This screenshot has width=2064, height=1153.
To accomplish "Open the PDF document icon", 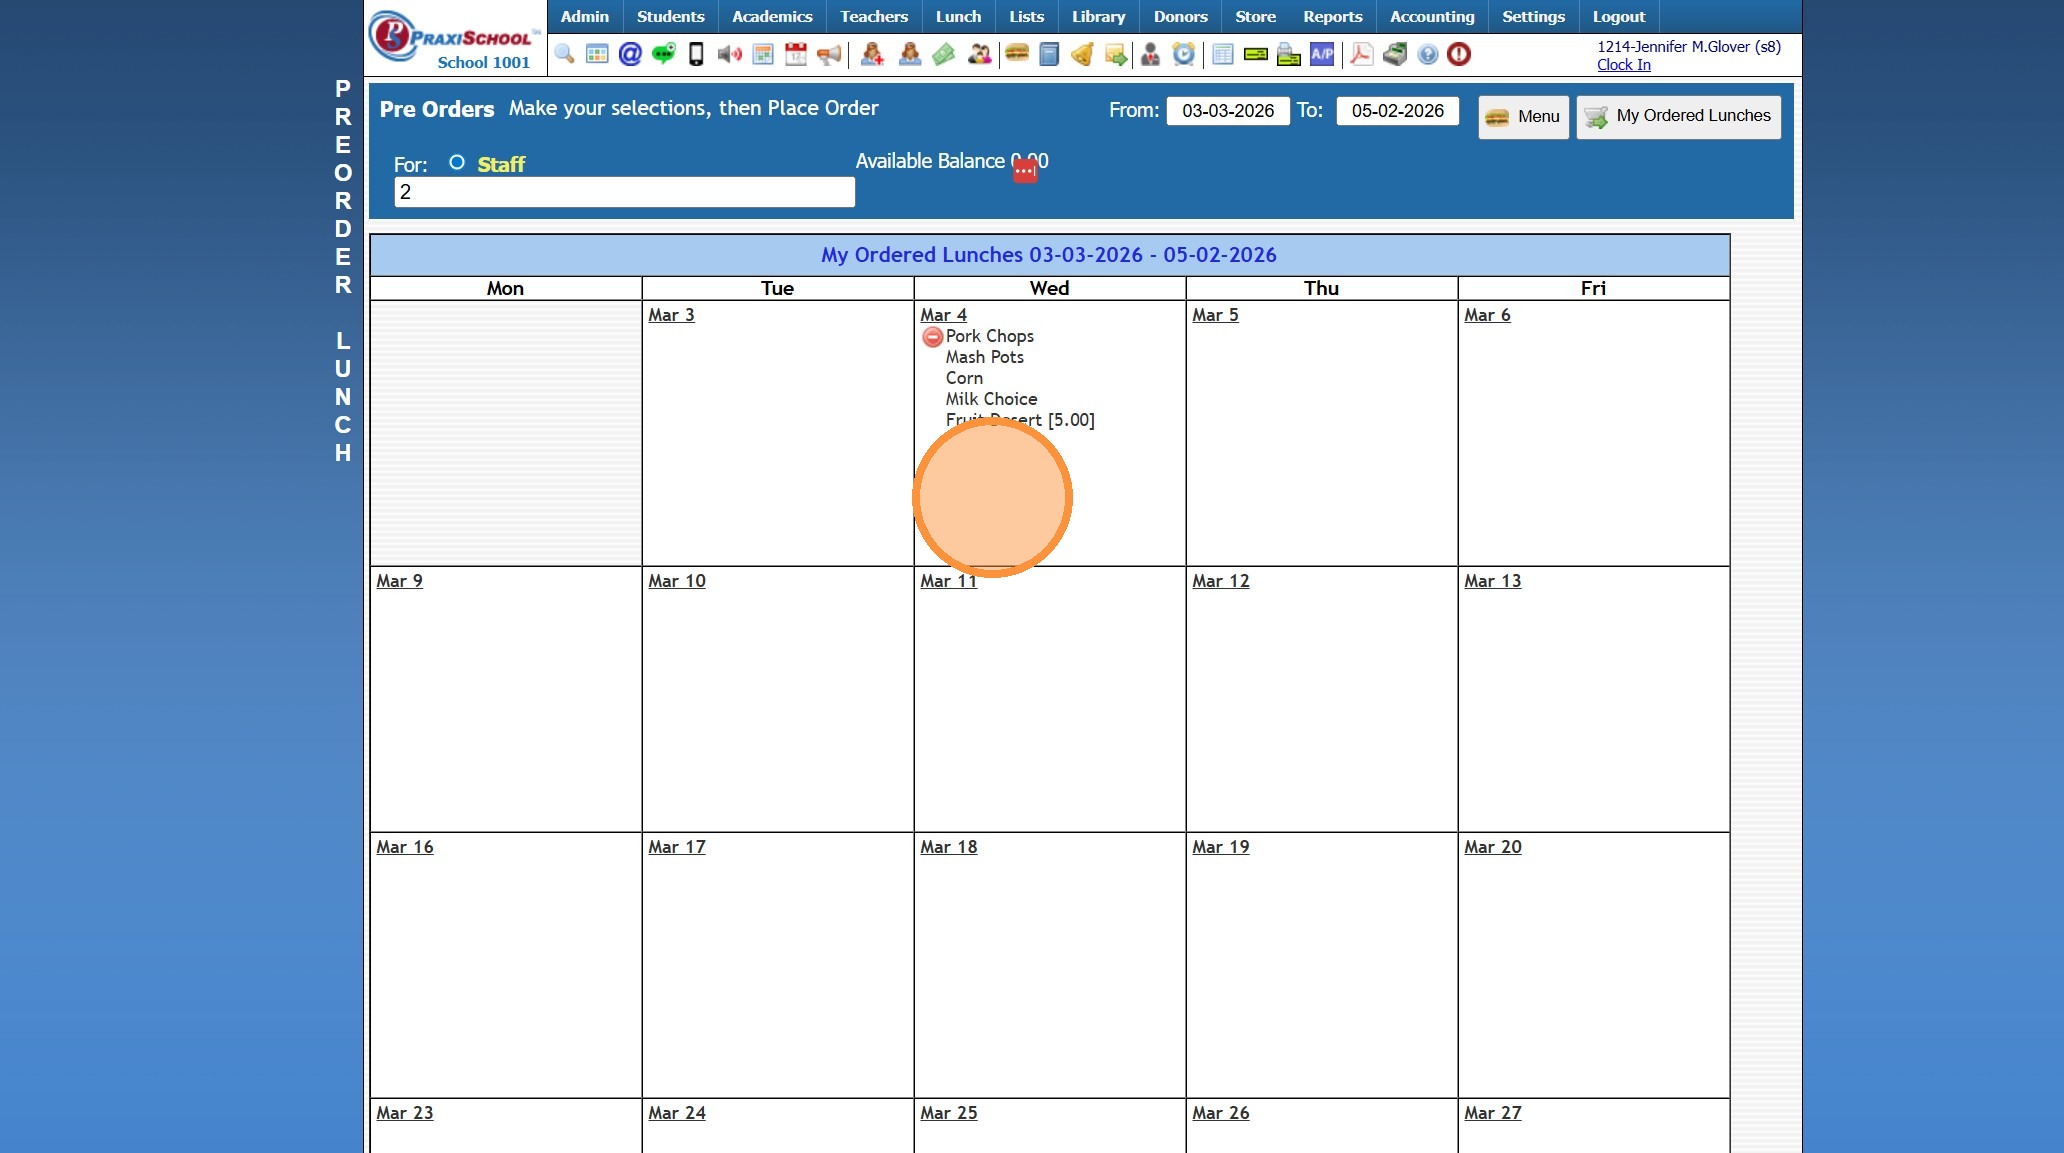I will [1361, 54].
